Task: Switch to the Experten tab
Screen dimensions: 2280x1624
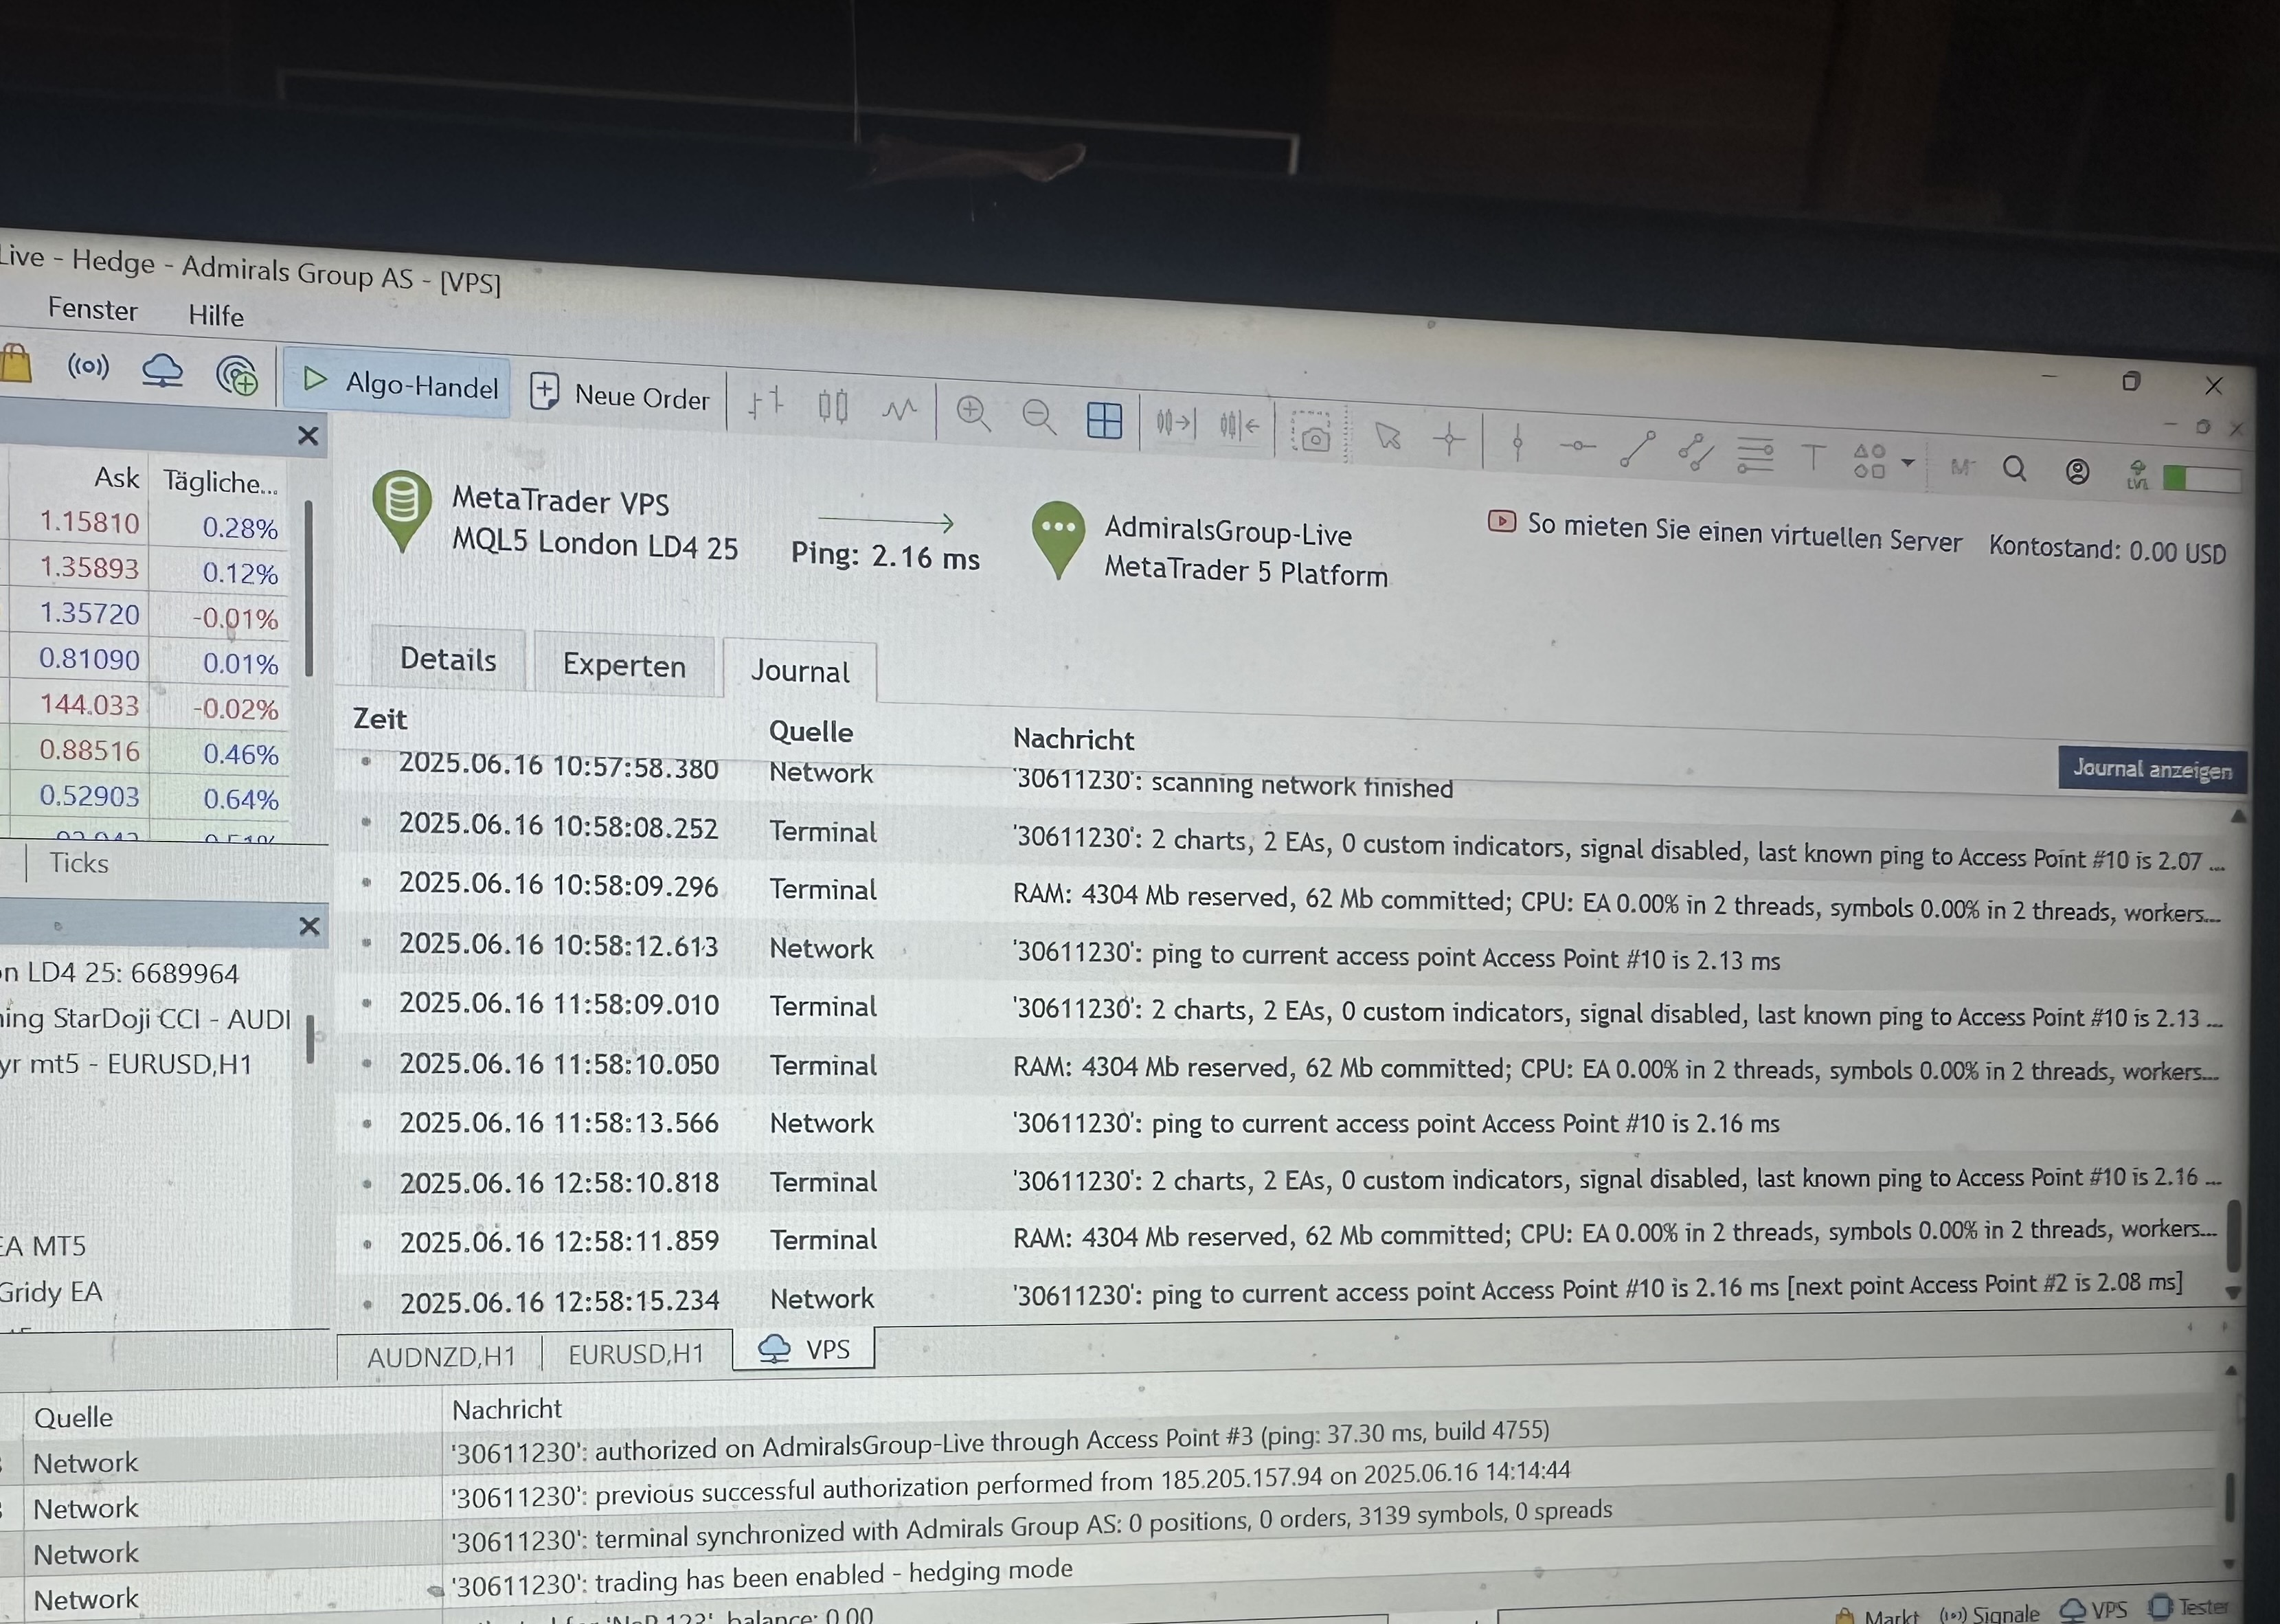Action: [x=624, y=665]
